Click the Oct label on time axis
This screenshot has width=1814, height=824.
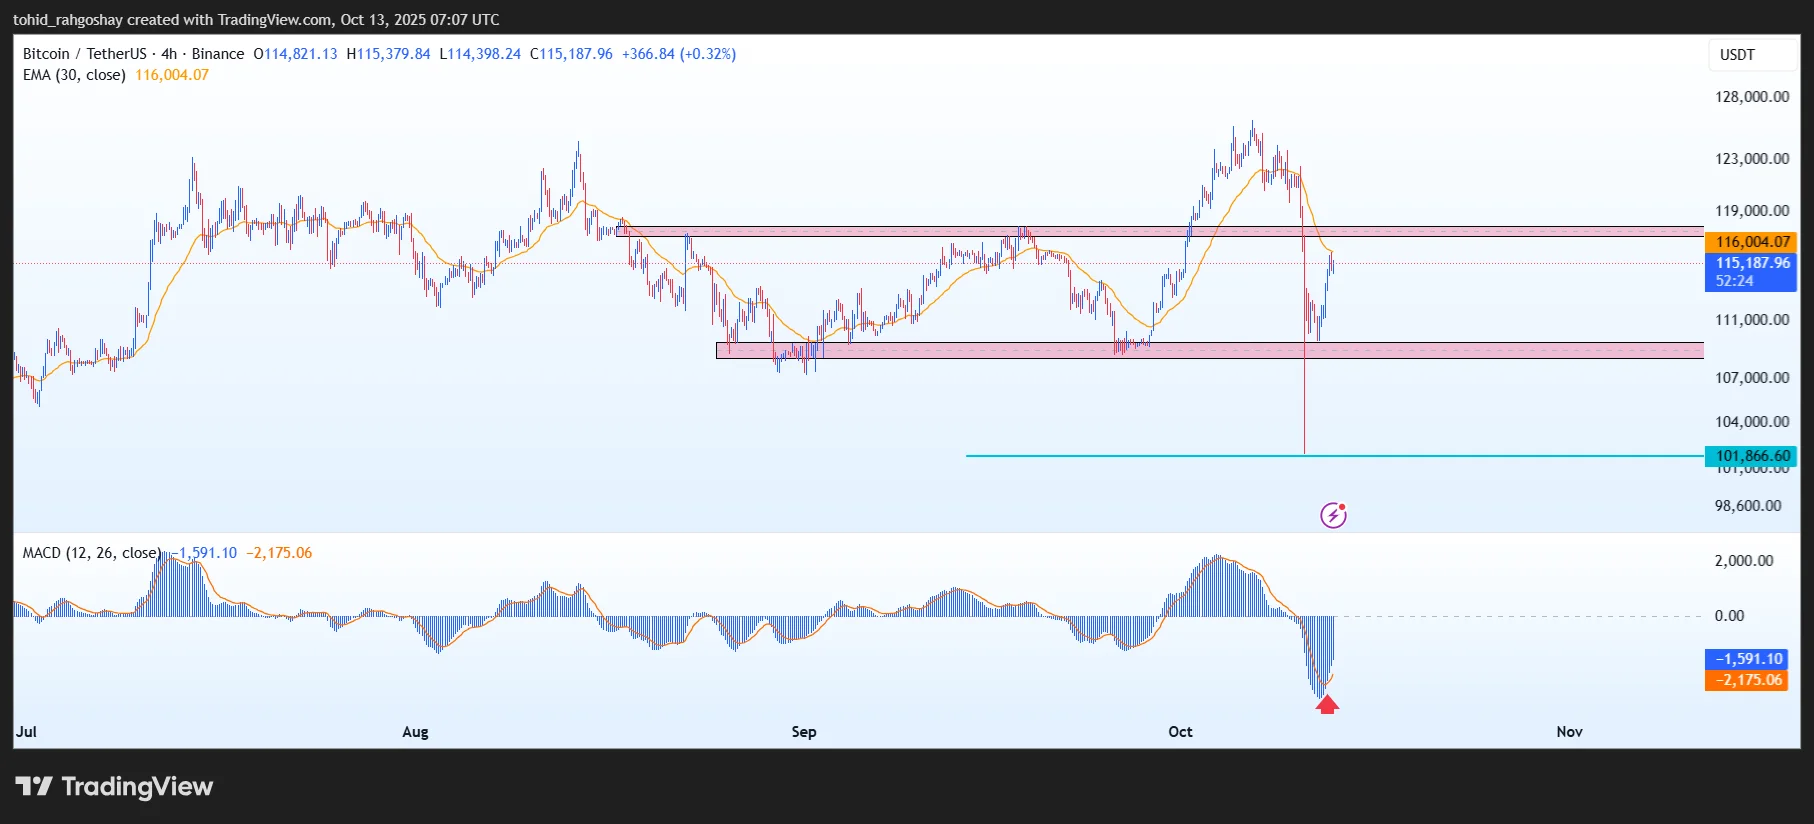(1180, 732)
